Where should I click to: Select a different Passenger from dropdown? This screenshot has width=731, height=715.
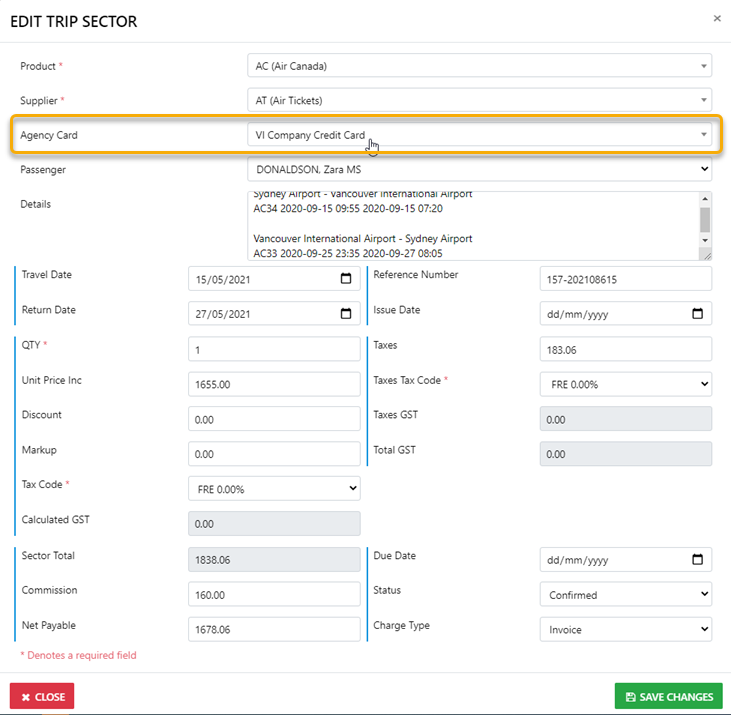coord(479,170)
